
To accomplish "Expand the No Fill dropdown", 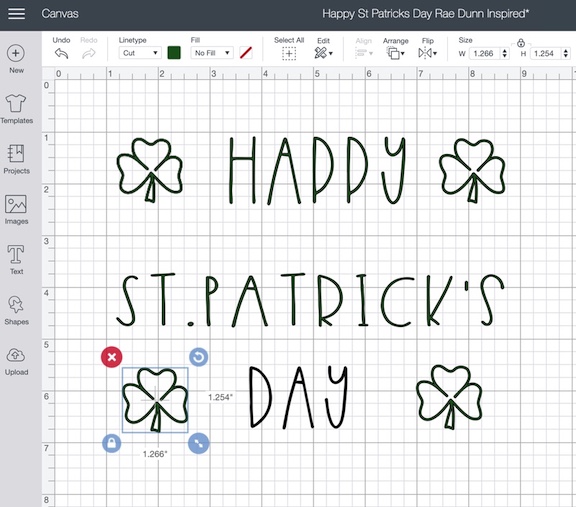I will 212,53.
